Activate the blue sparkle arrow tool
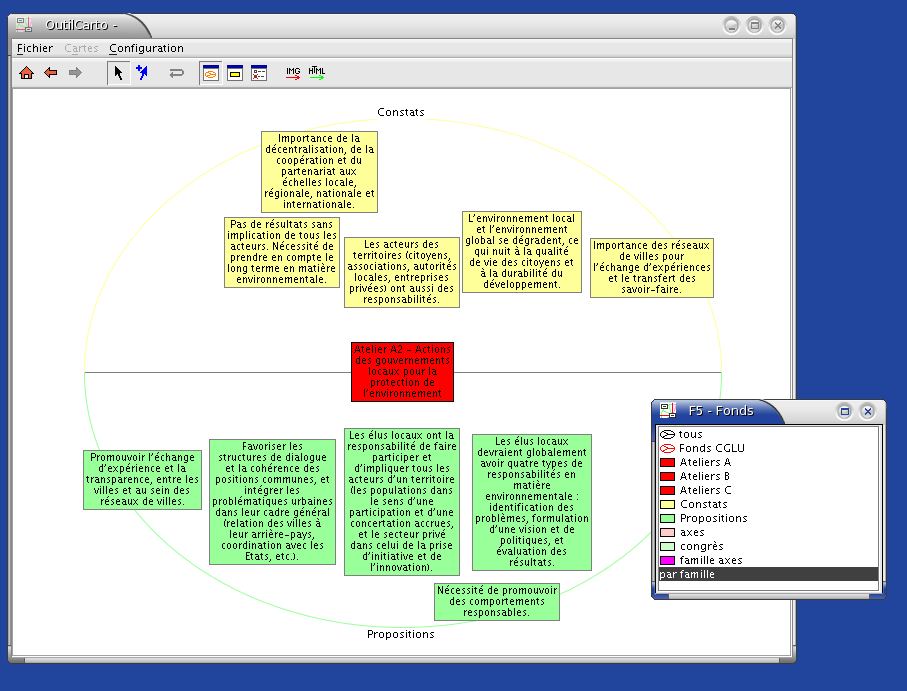 click(142, 73)
